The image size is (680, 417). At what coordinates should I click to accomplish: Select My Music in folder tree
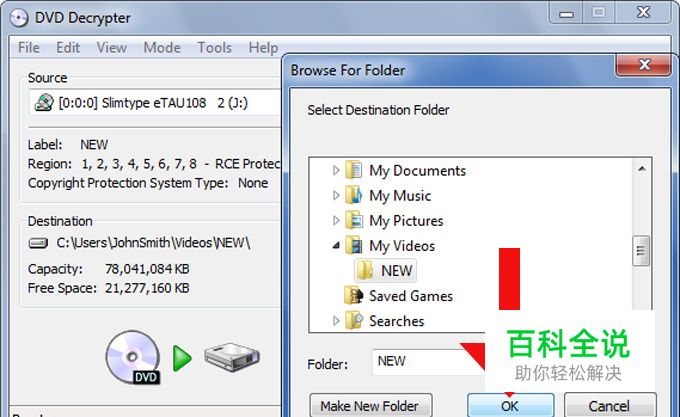(400, 195)
